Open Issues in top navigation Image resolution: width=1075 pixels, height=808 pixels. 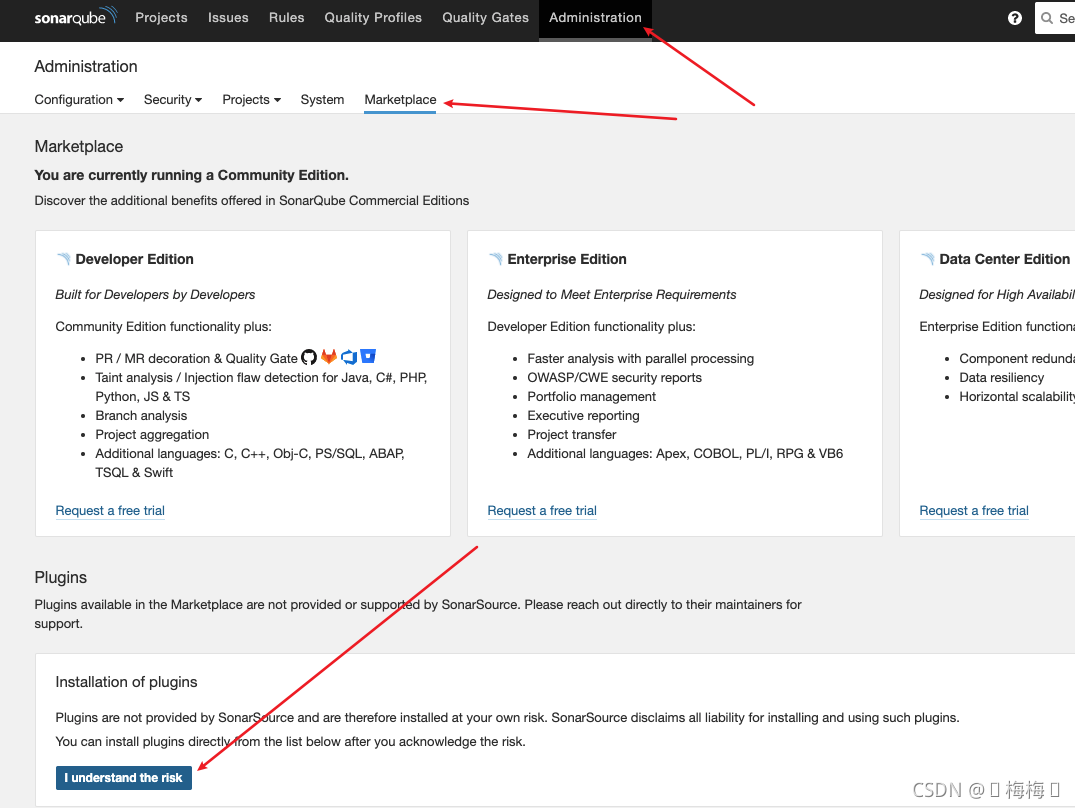[228, 18]
